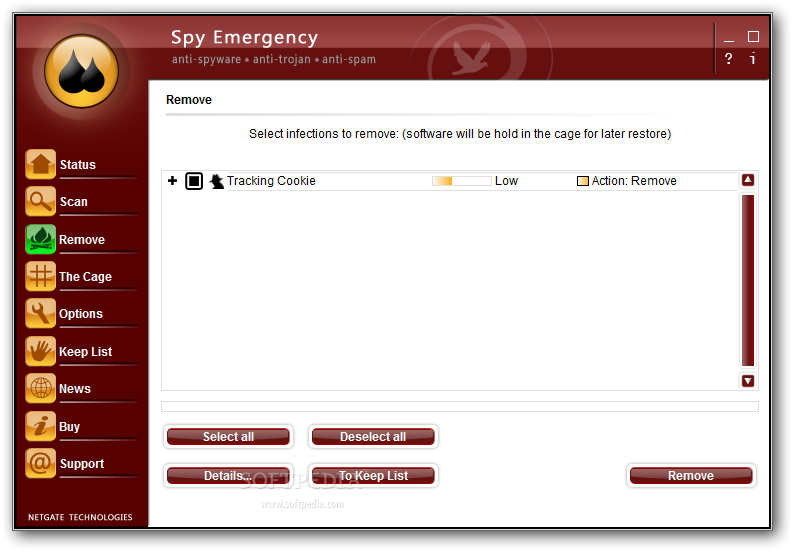
Task: Send selection To Keep List button
Action: click(x=373, y=476)
